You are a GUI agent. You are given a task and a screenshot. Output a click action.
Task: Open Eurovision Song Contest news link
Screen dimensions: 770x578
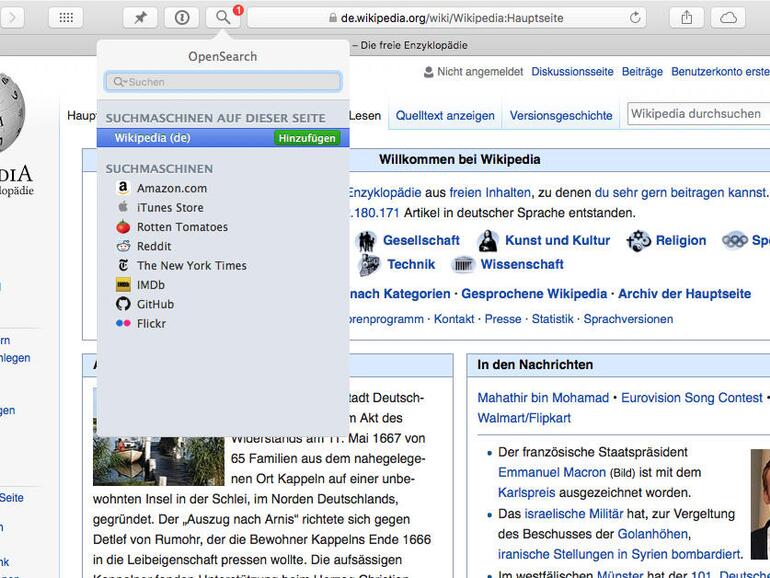click(692, 398)
